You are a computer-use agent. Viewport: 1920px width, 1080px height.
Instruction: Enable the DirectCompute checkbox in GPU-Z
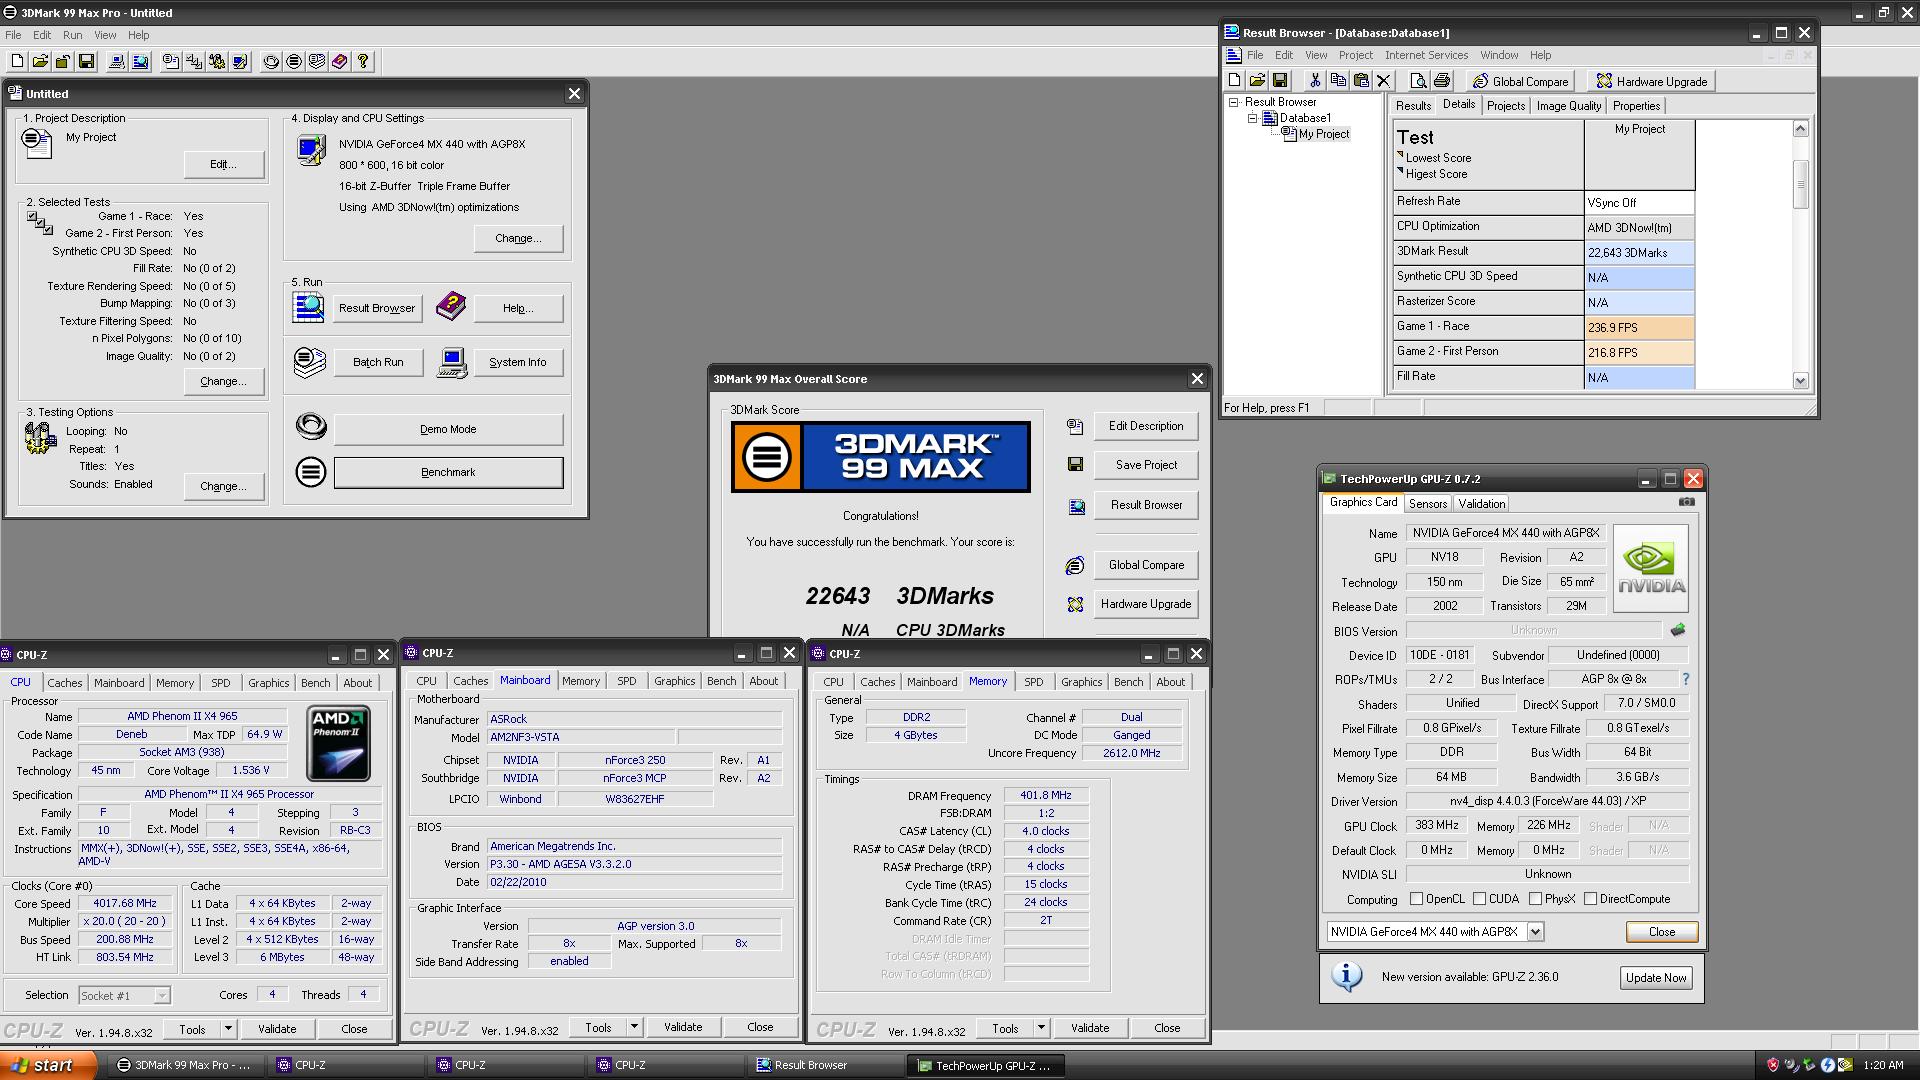[1590, 899]
